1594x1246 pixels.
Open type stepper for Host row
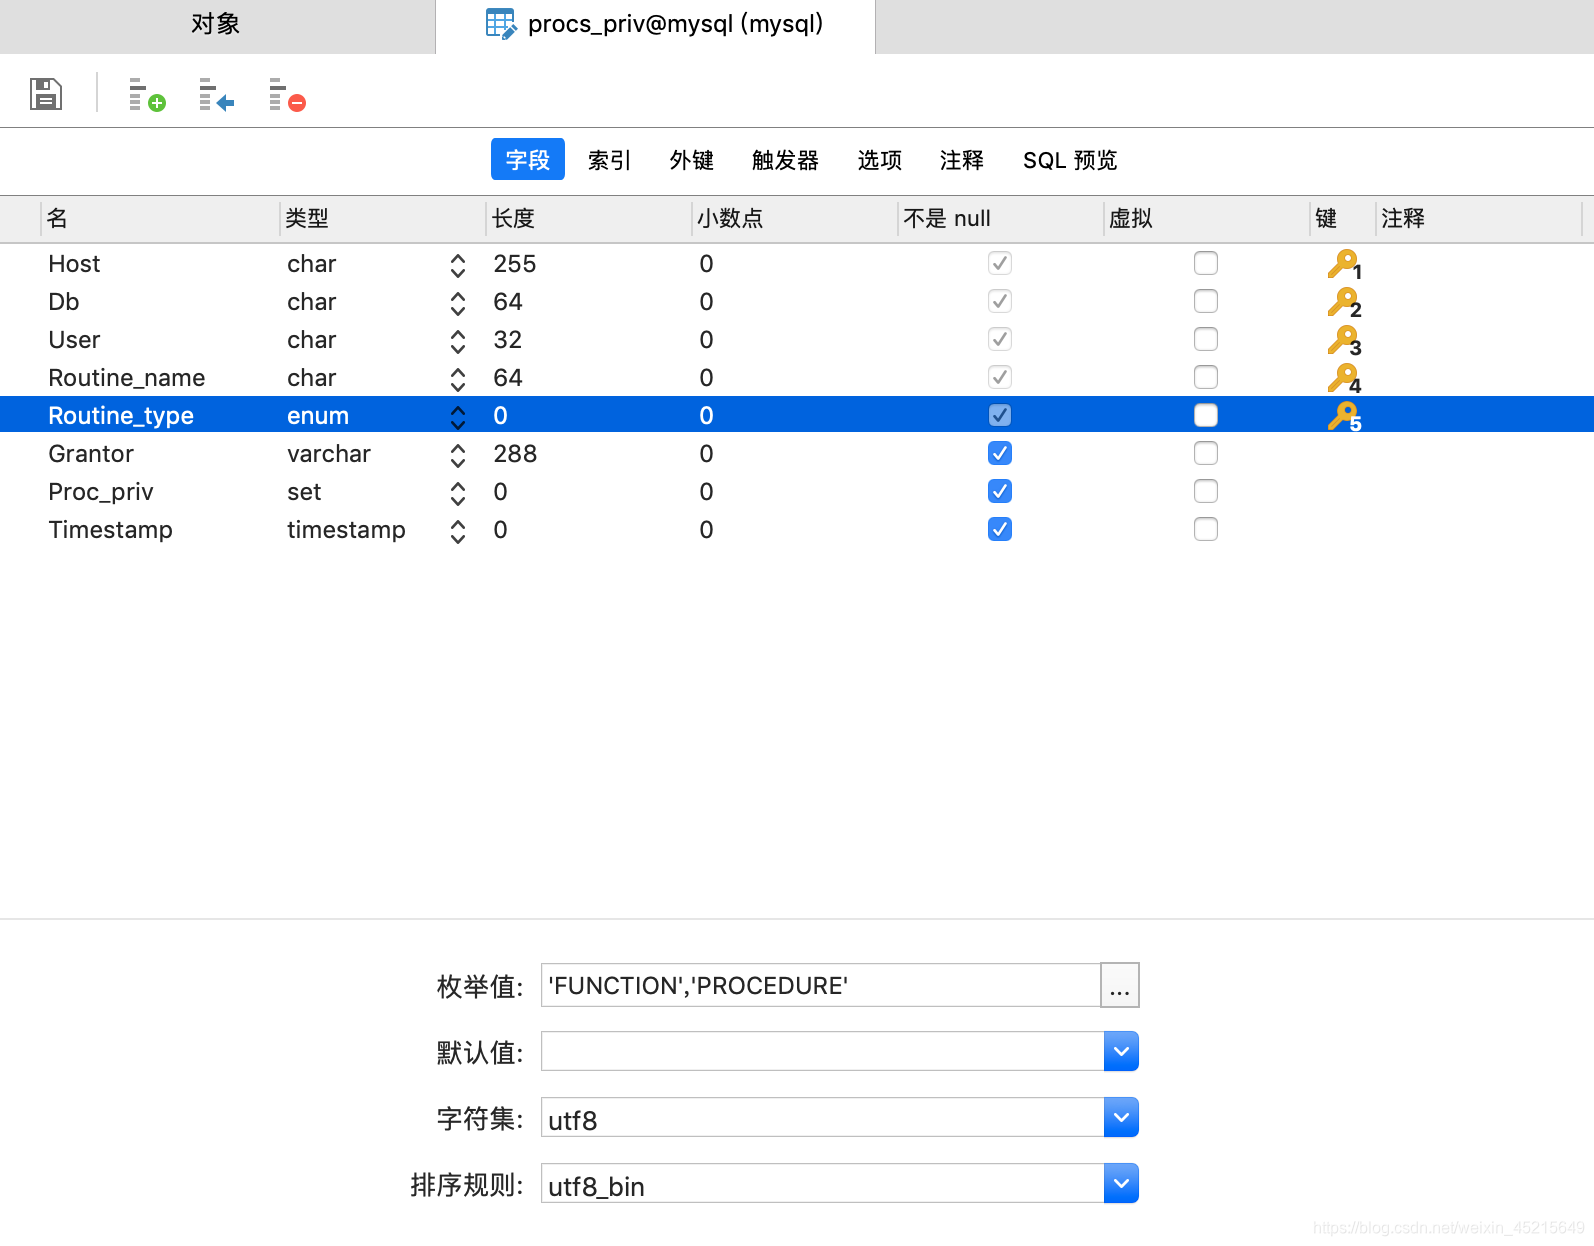(458, 265)
